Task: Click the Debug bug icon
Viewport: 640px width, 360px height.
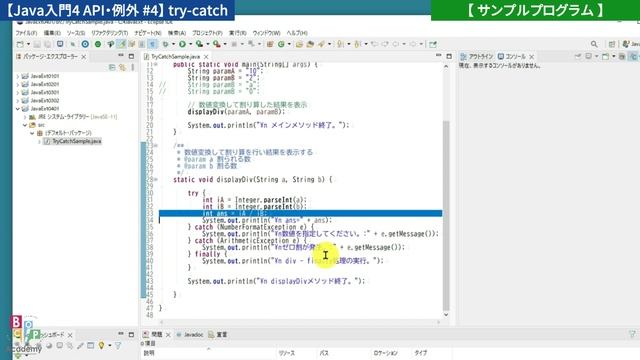Action: click(x=165, y=44)
